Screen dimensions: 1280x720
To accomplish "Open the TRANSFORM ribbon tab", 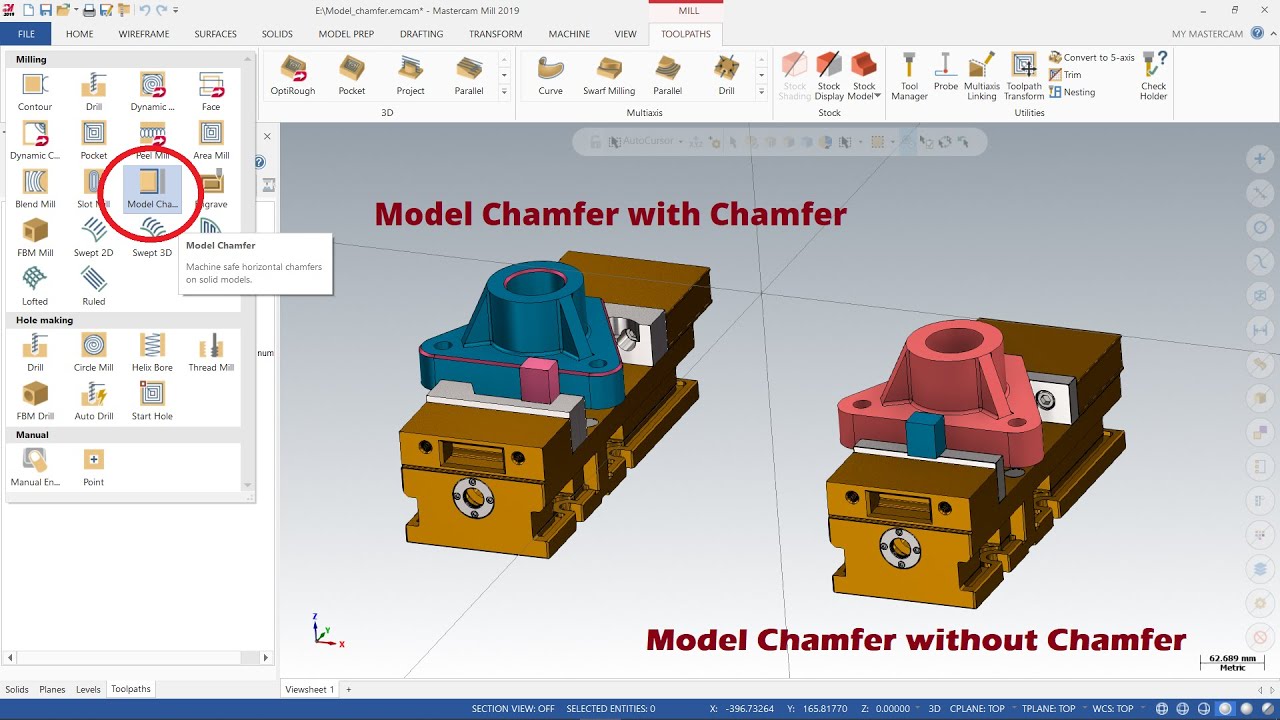I will (495, 34).
